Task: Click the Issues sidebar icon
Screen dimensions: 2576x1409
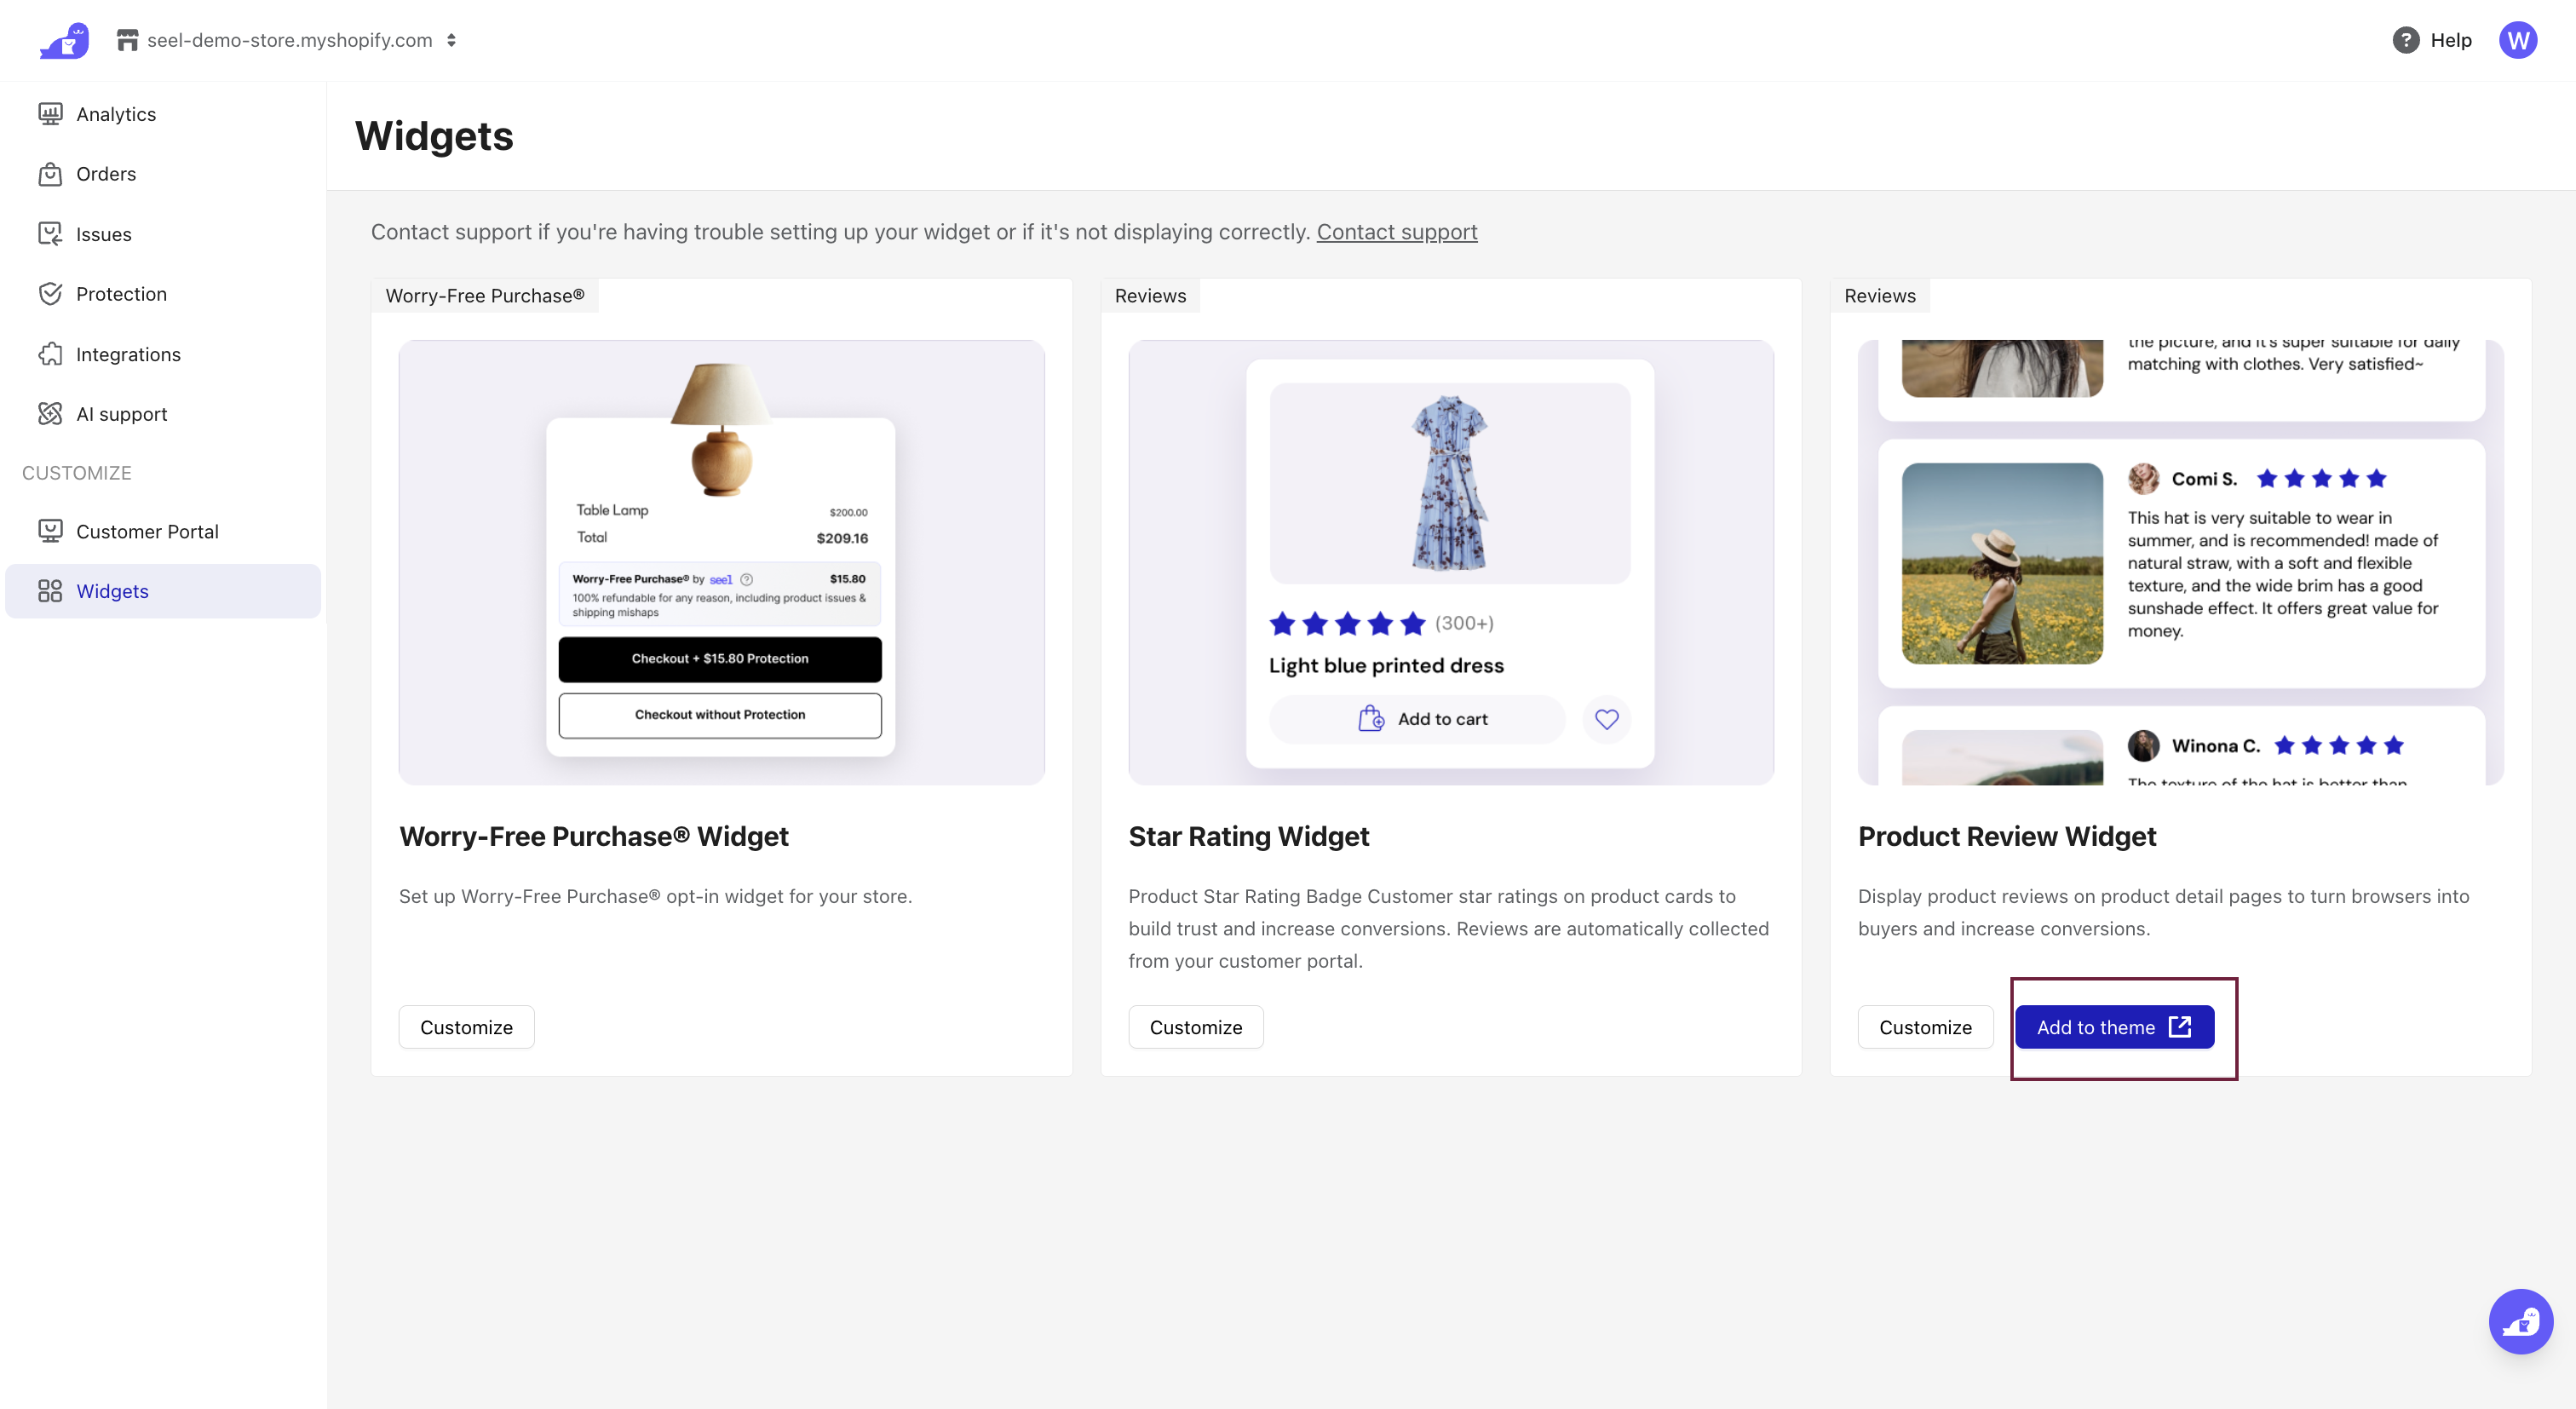Action: click(x=50, y=234)
